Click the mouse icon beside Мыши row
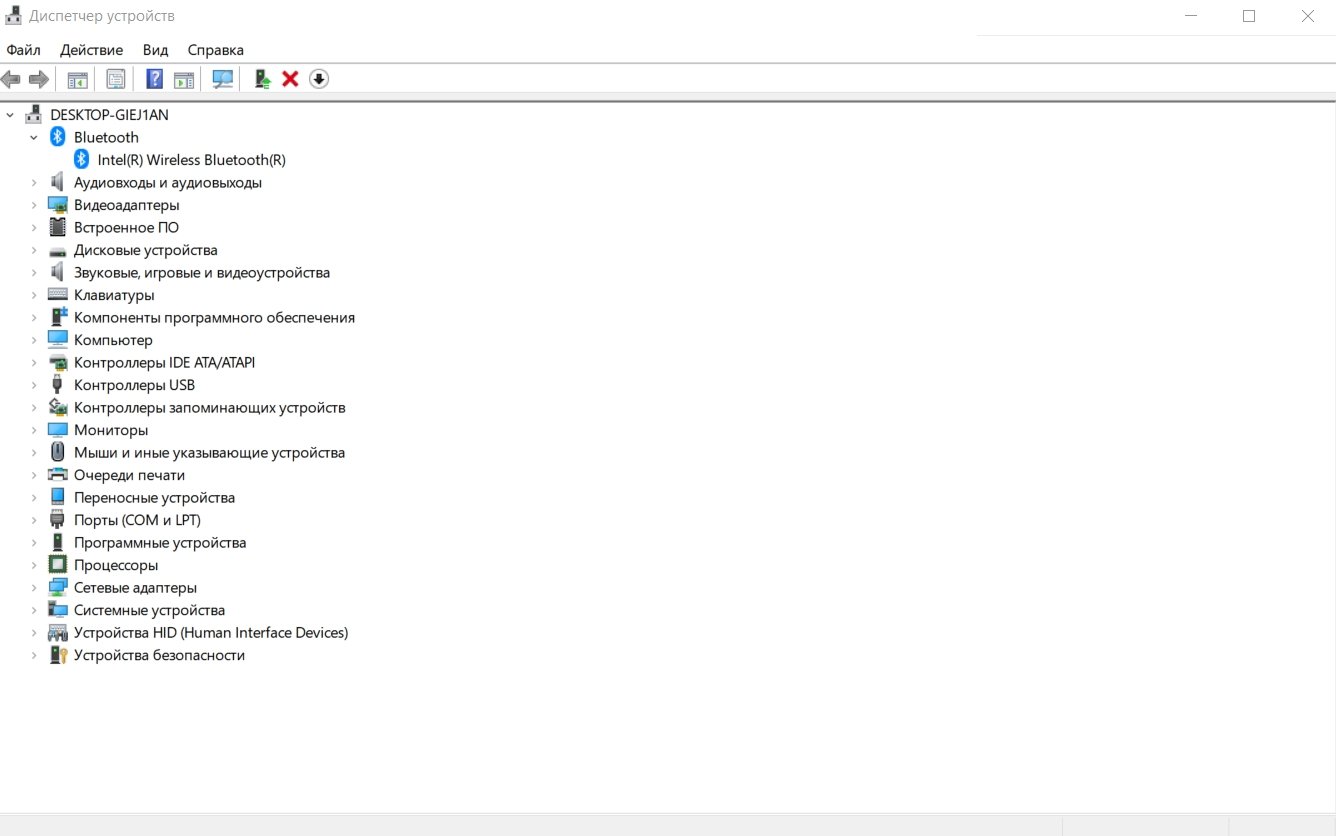 click(x=58, y=452)
